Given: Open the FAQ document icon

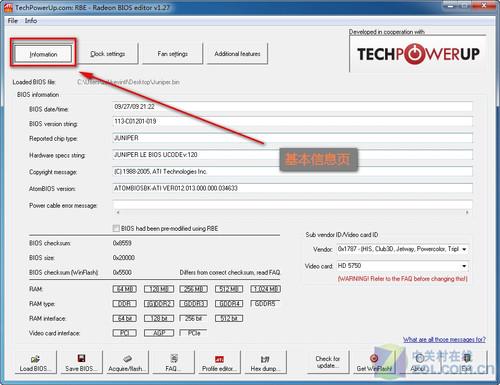Looking at the screenshot, I should point(174,358).
